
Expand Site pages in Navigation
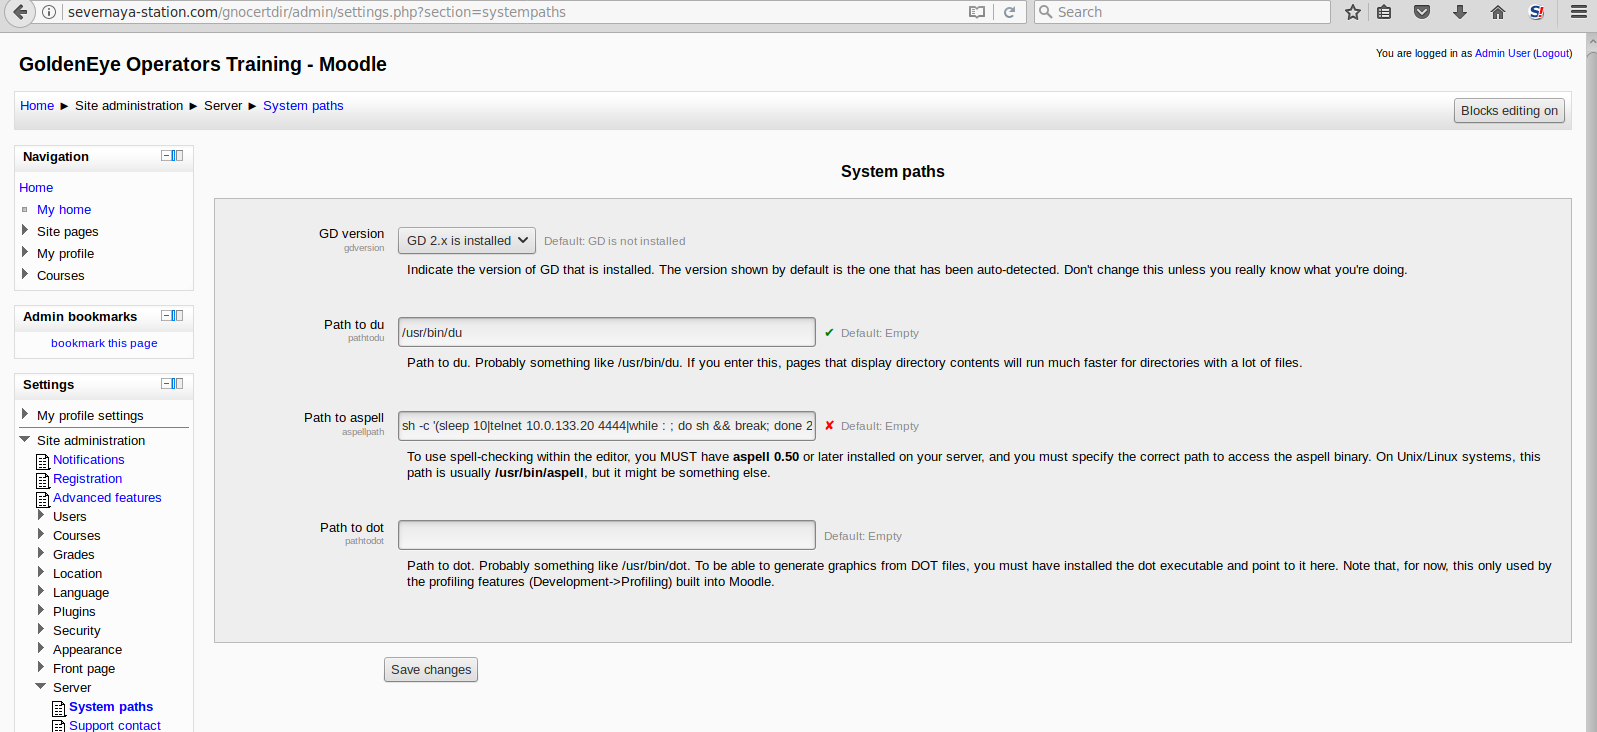(x=25, y=230)
